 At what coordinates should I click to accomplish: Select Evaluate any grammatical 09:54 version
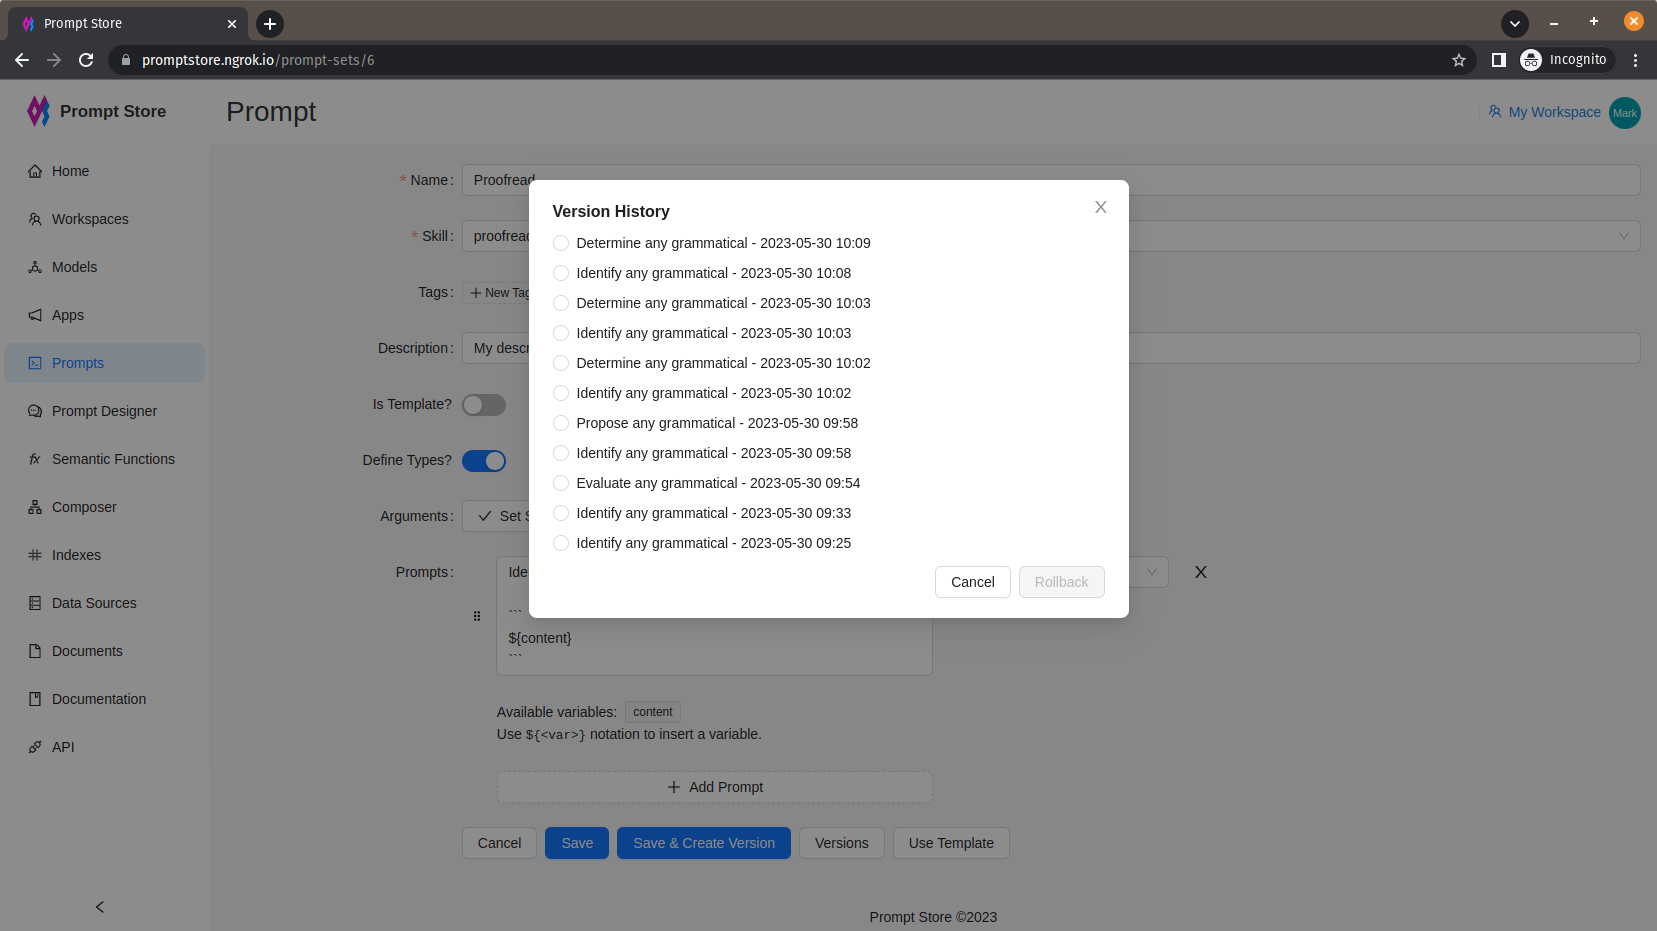point(561,483)
